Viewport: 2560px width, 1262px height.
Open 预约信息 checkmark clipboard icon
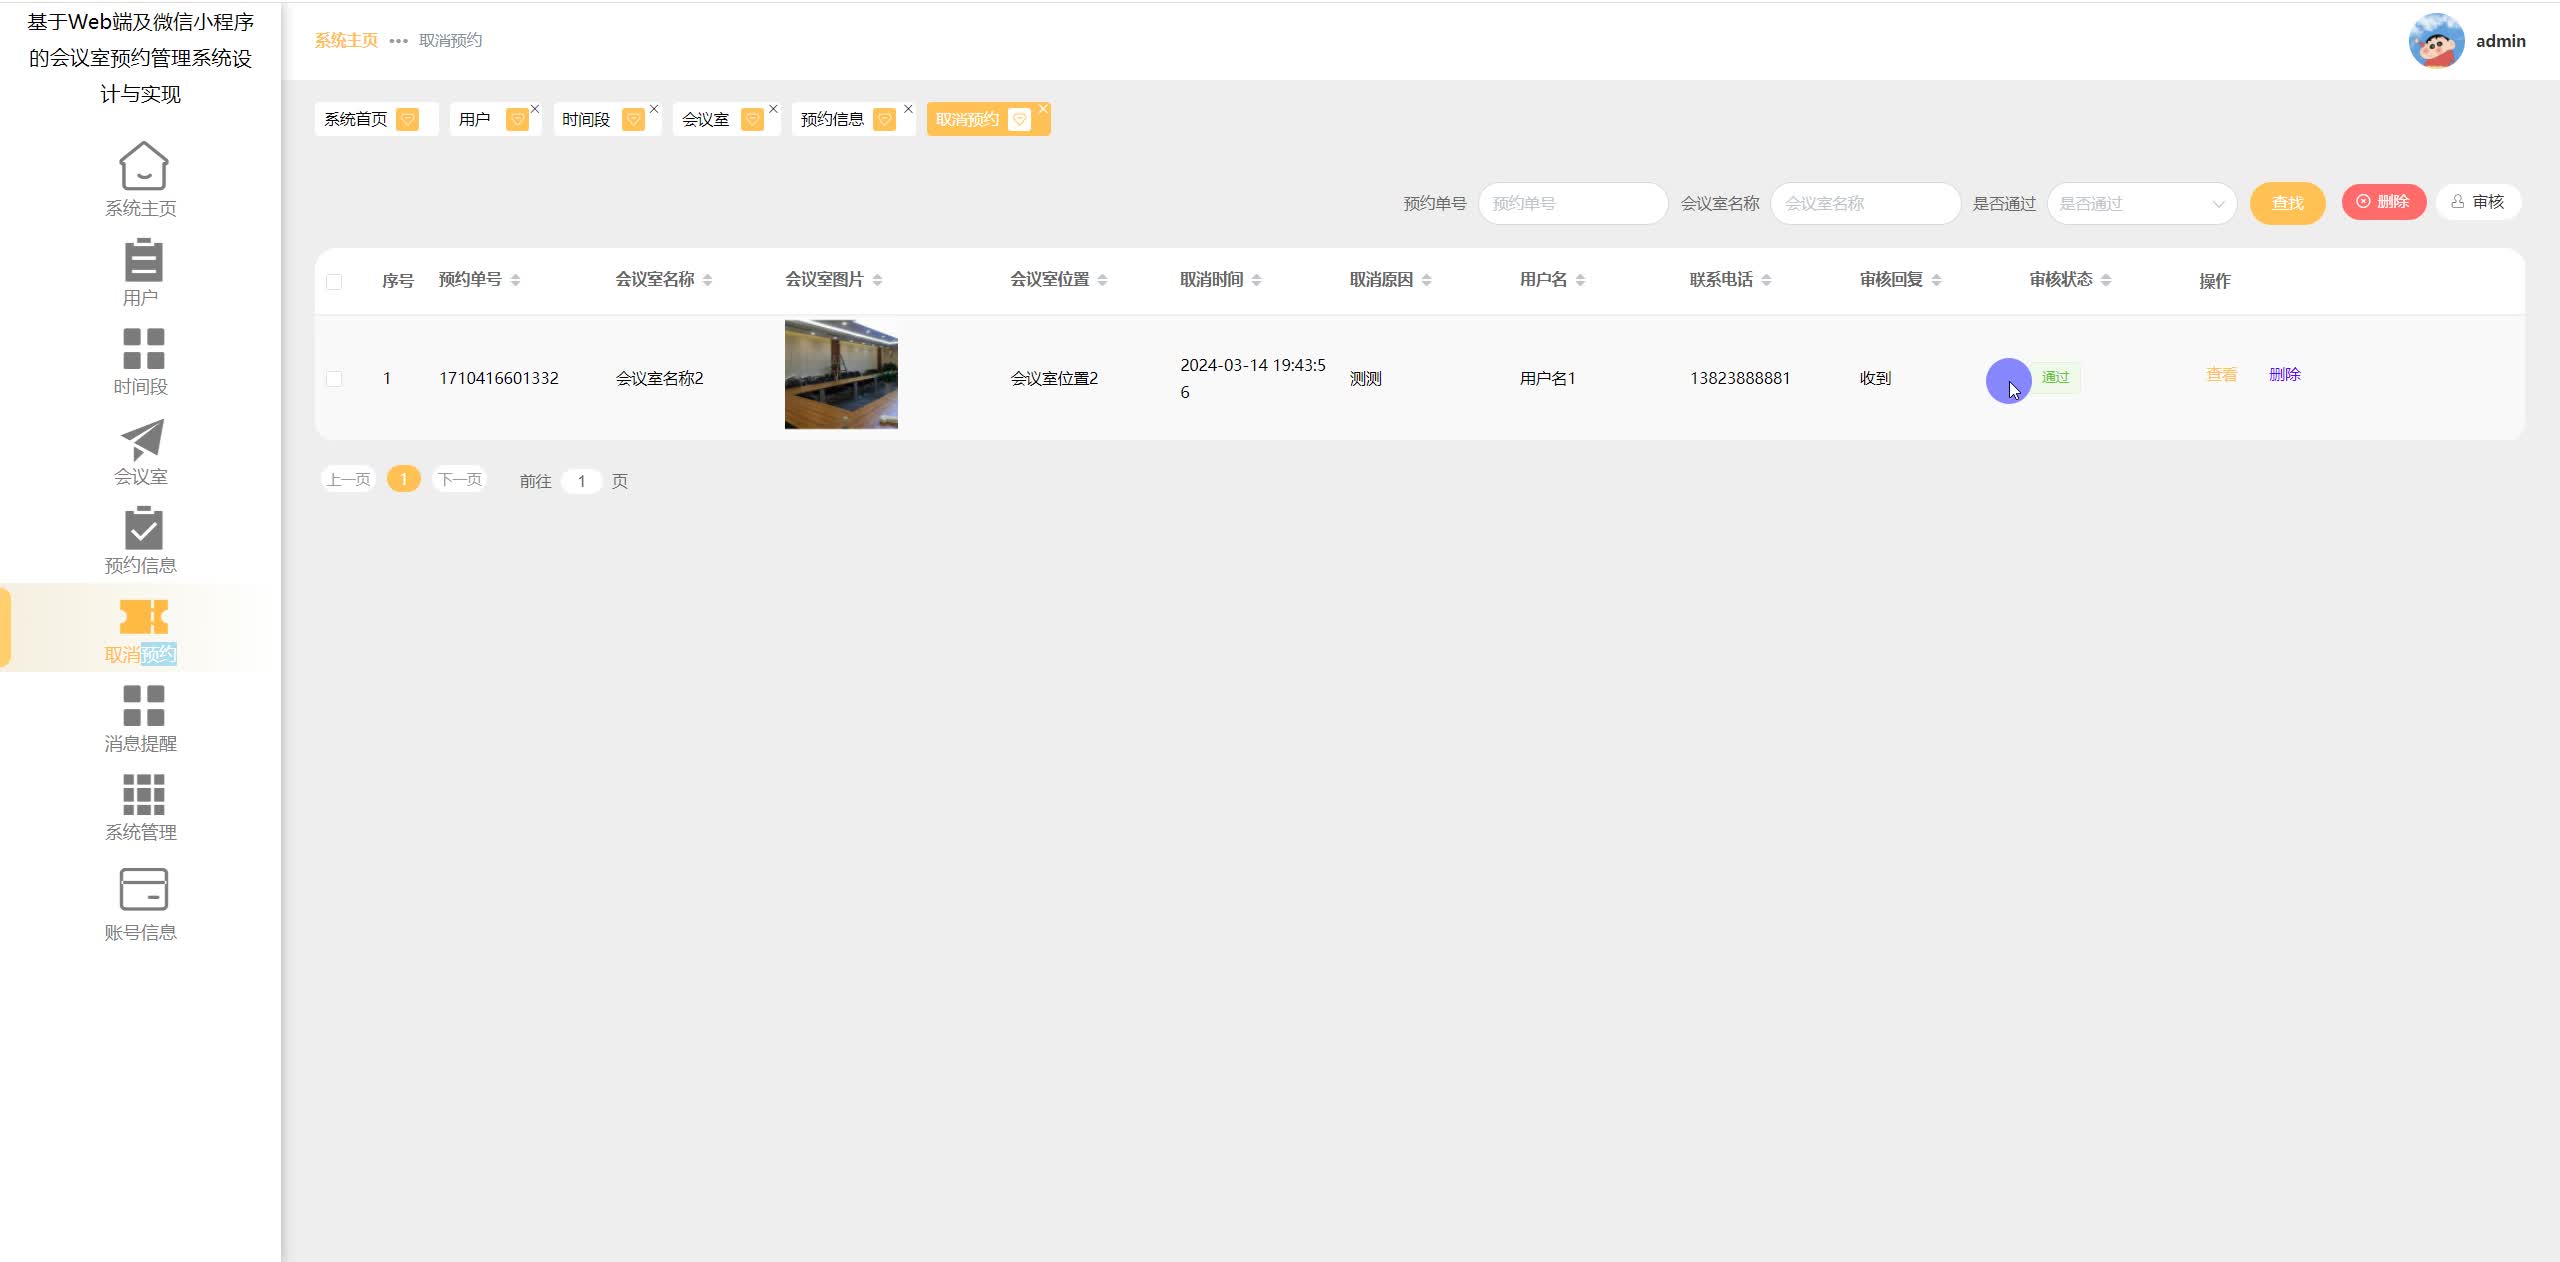[143, 528]
